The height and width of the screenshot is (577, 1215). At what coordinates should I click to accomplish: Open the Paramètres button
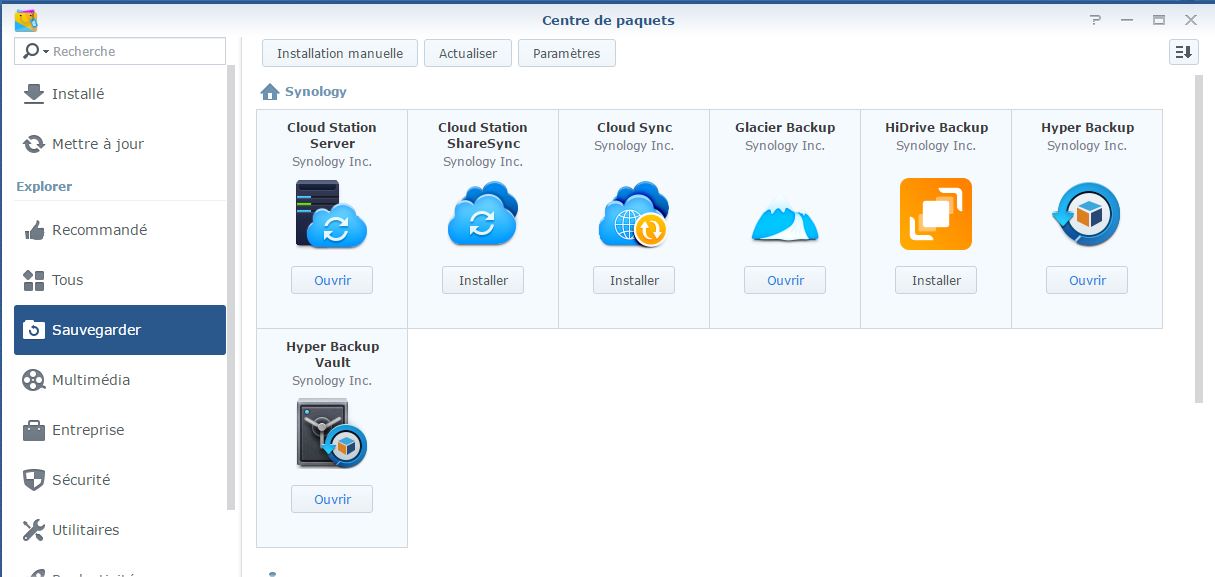click(x=566, y=53)
